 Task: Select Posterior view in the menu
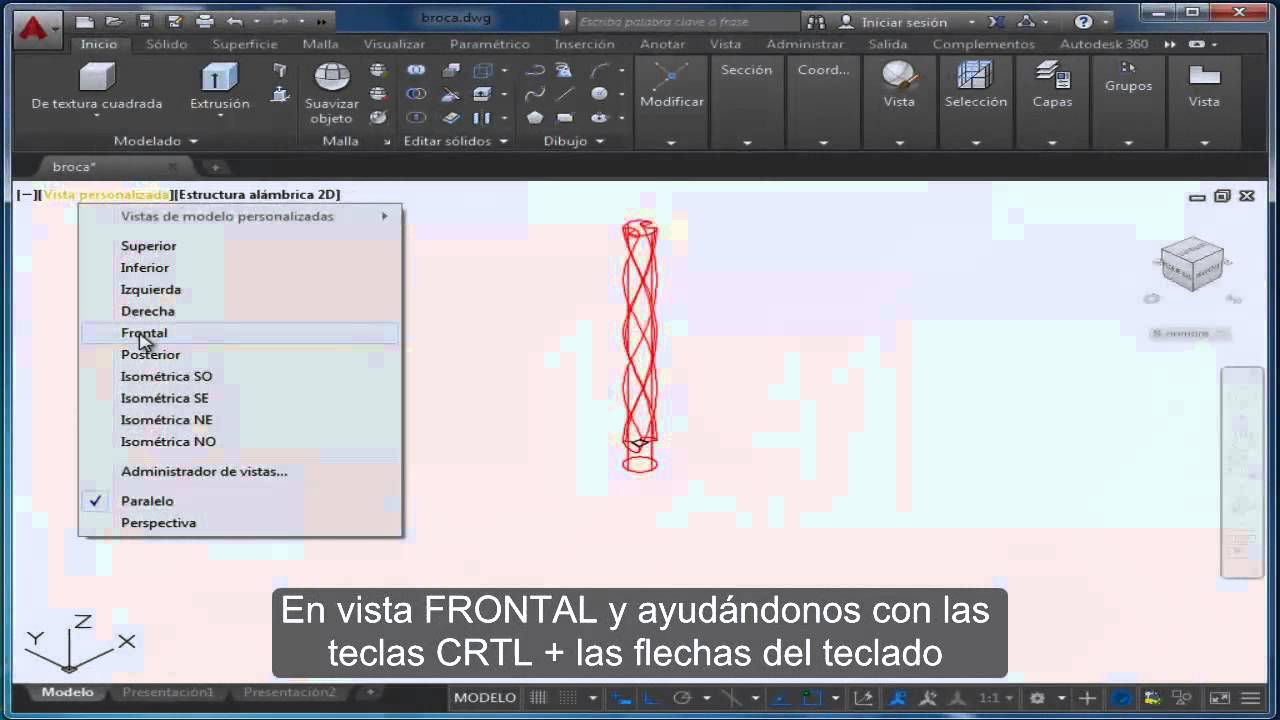pyautogui.click(x=240, y=355)
